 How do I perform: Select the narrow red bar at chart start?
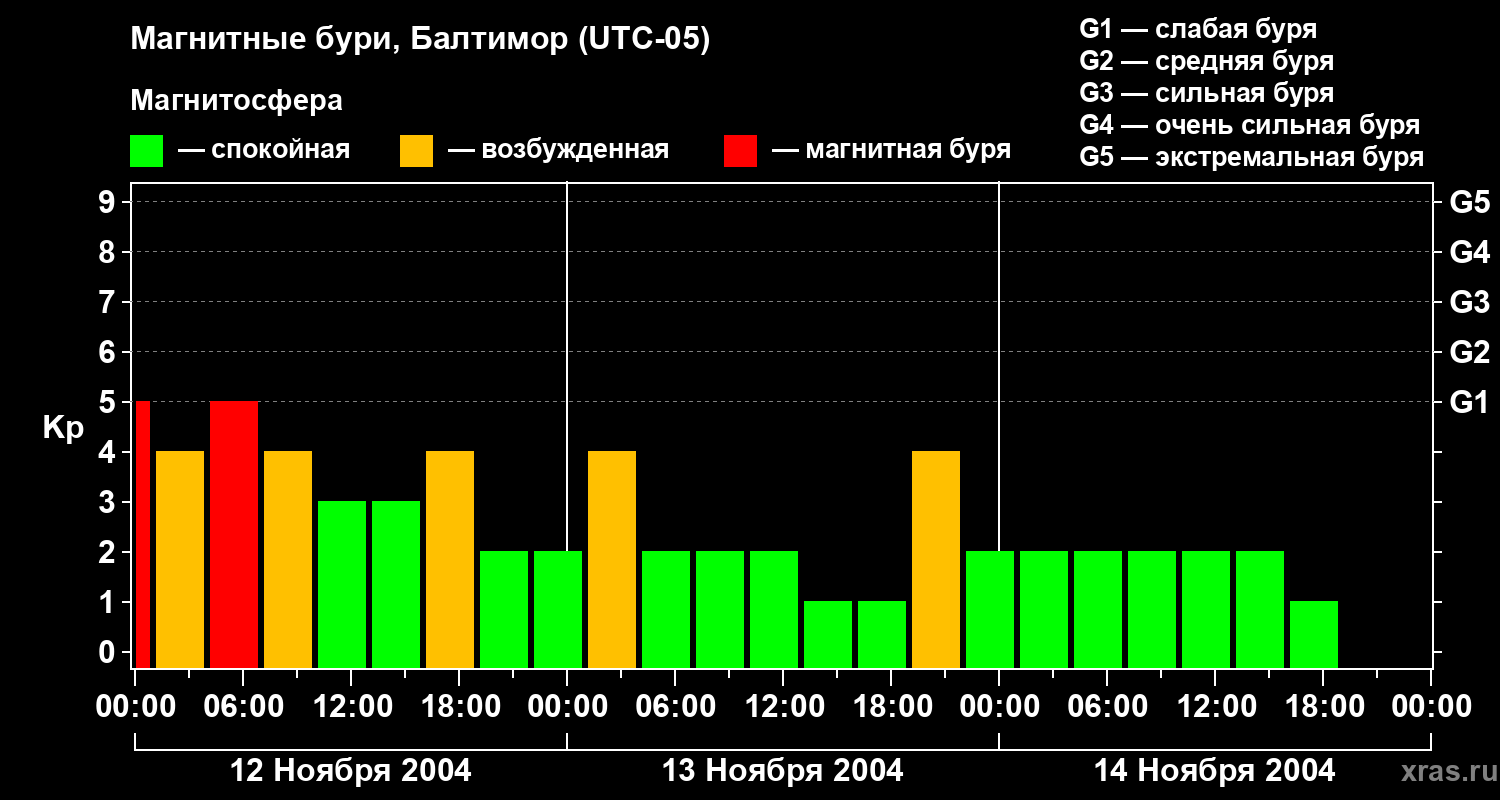tap(142, 534)
